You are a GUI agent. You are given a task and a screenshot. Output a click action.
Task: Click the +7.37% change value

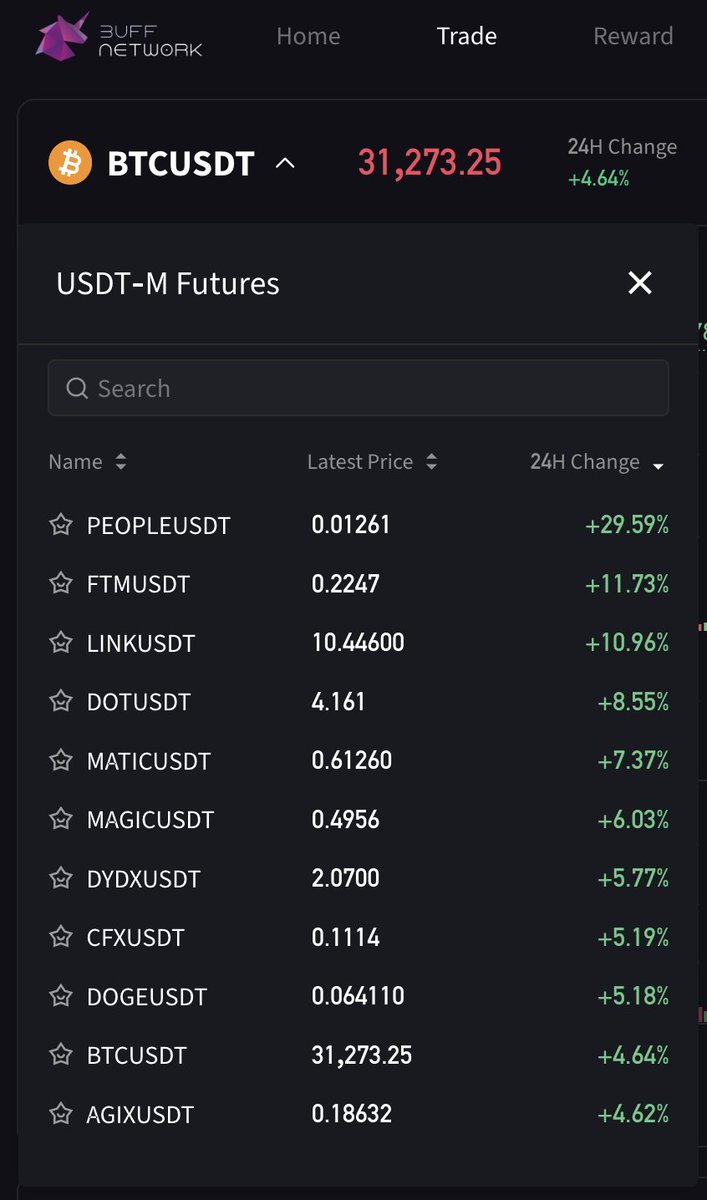pyautogui.click(x=633, y=760)
